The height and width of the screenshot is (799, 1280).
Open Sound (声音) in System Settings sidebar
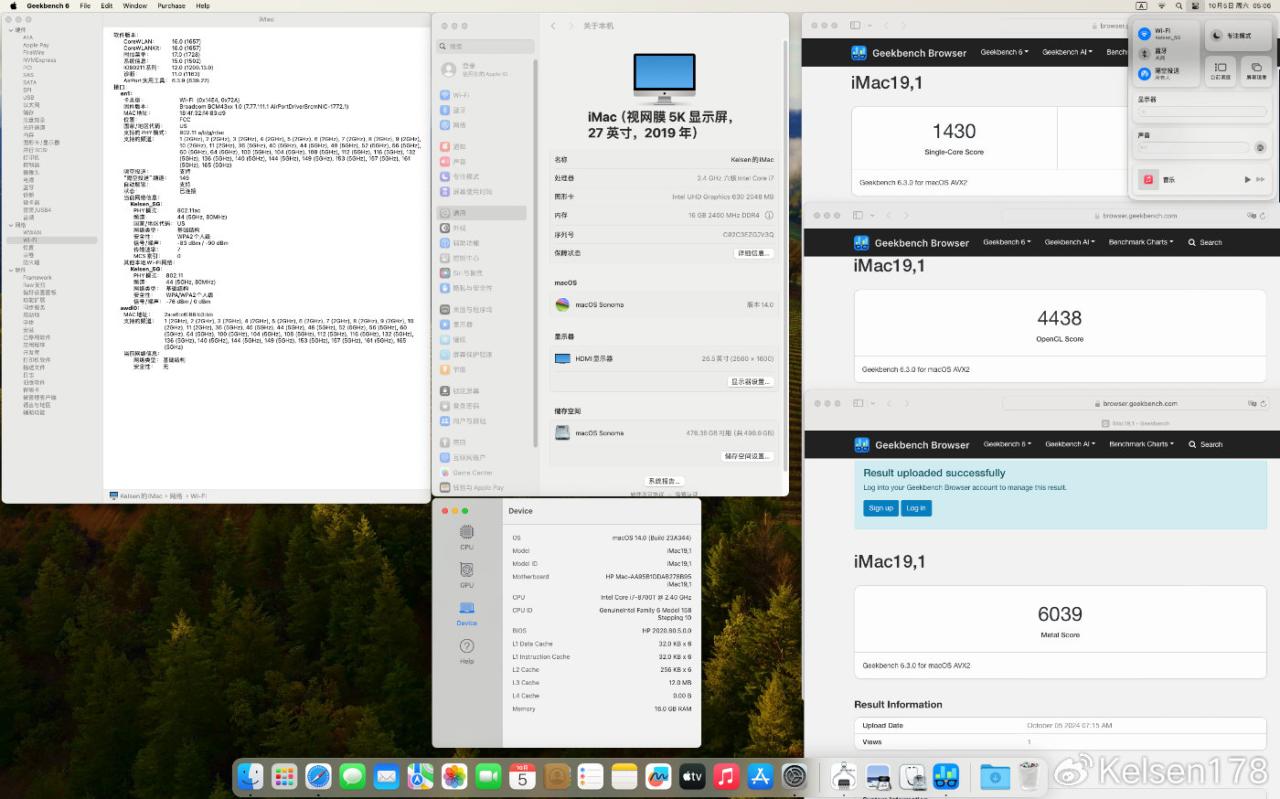pyautogui.click(x=483, y=161)
